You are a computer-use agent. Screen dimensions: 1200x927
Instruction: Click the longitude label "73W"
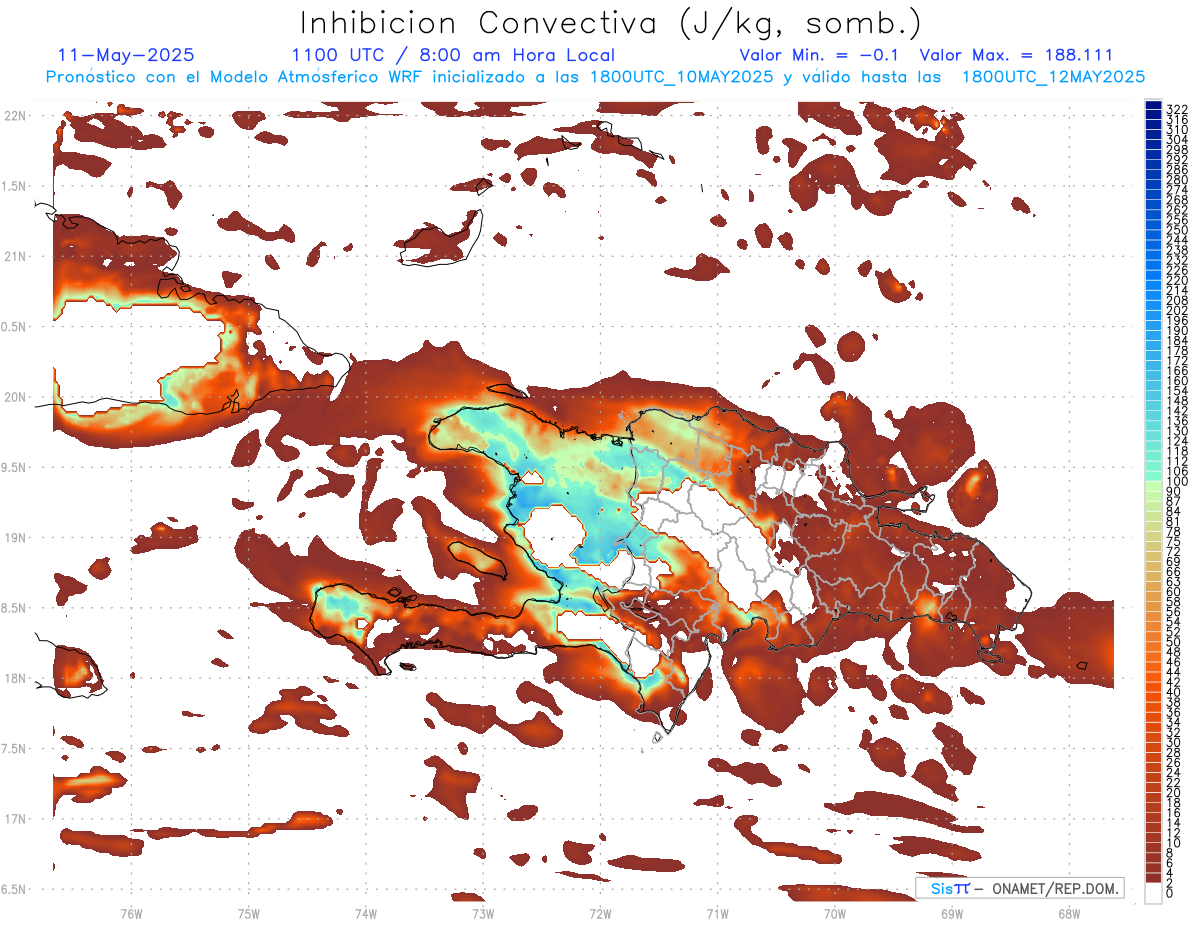483,913
